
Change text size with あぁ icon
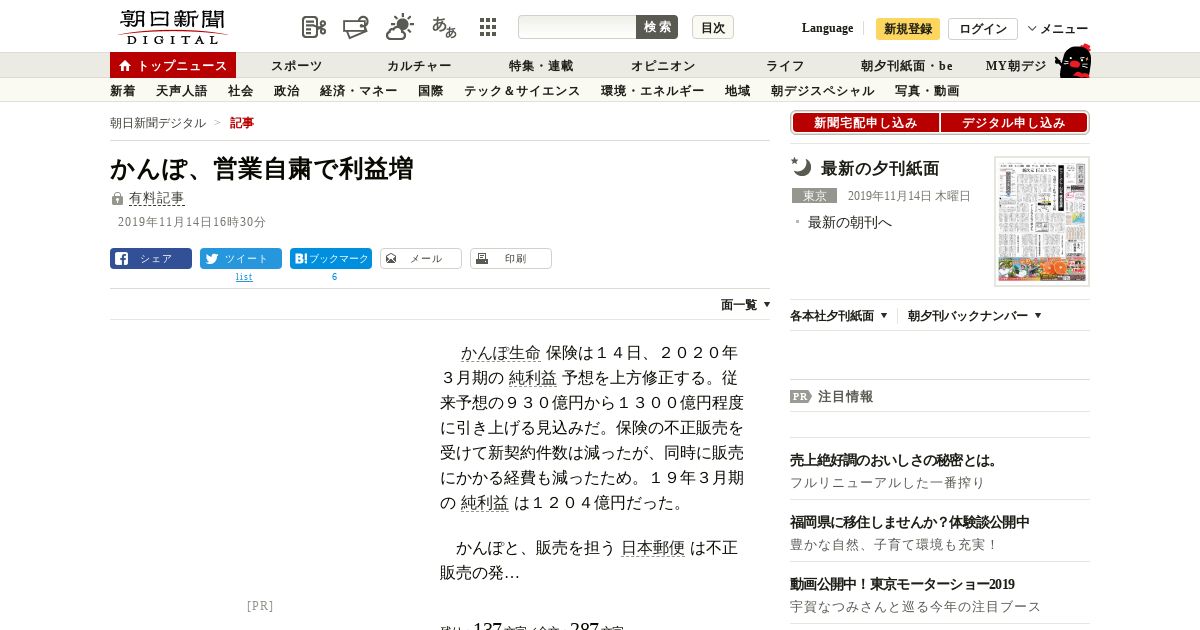click(444, 27)
